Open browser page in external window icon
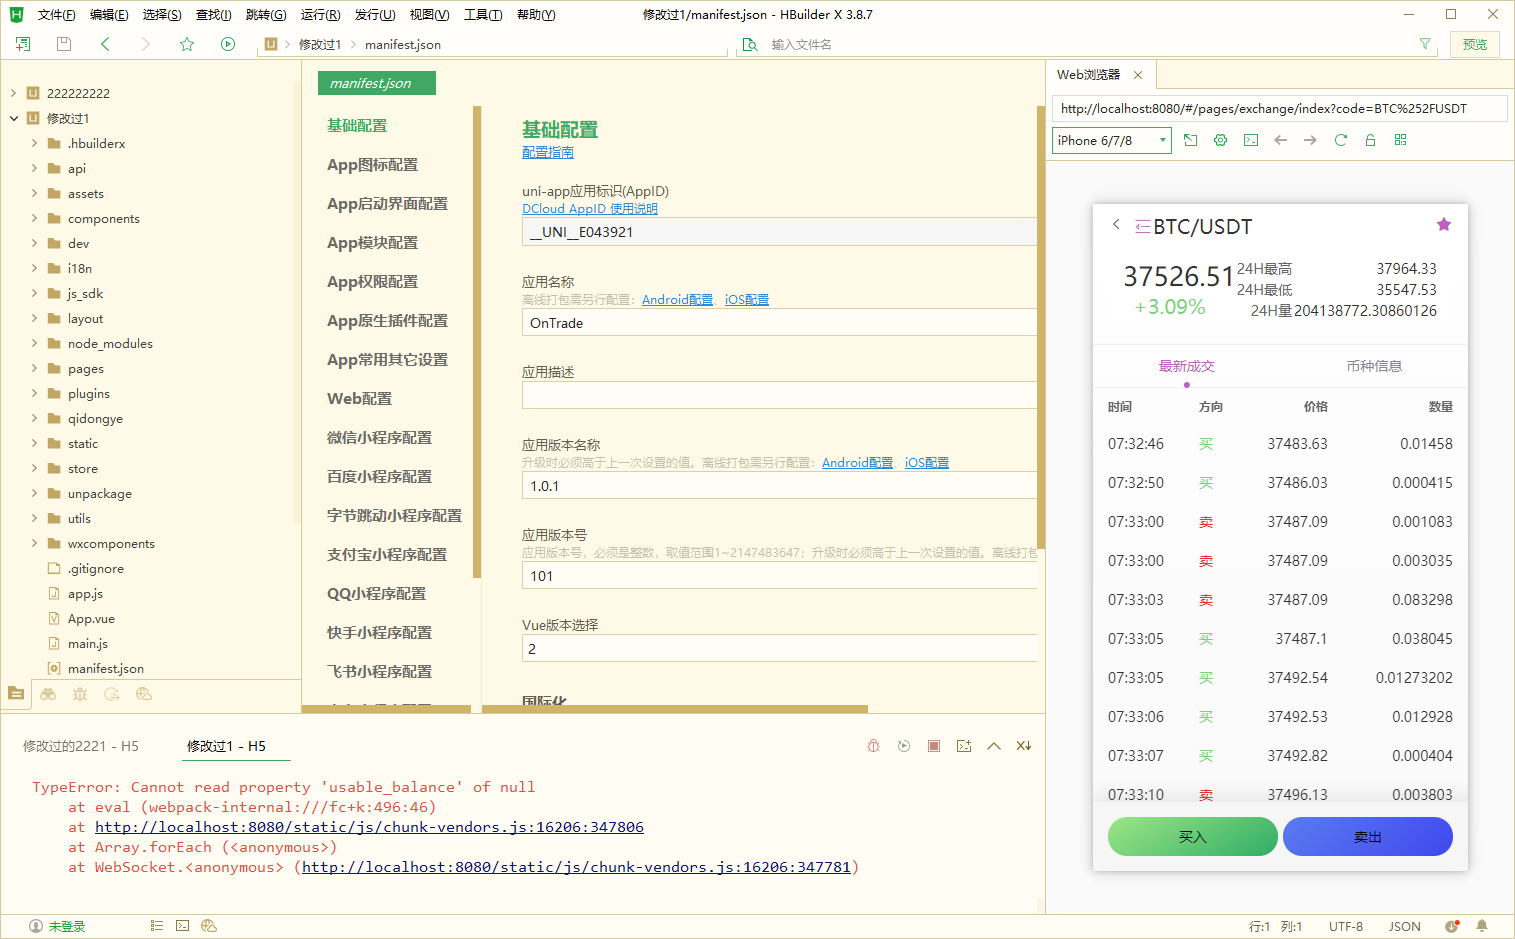1515x939 pixels. (x=1190, y=140)
